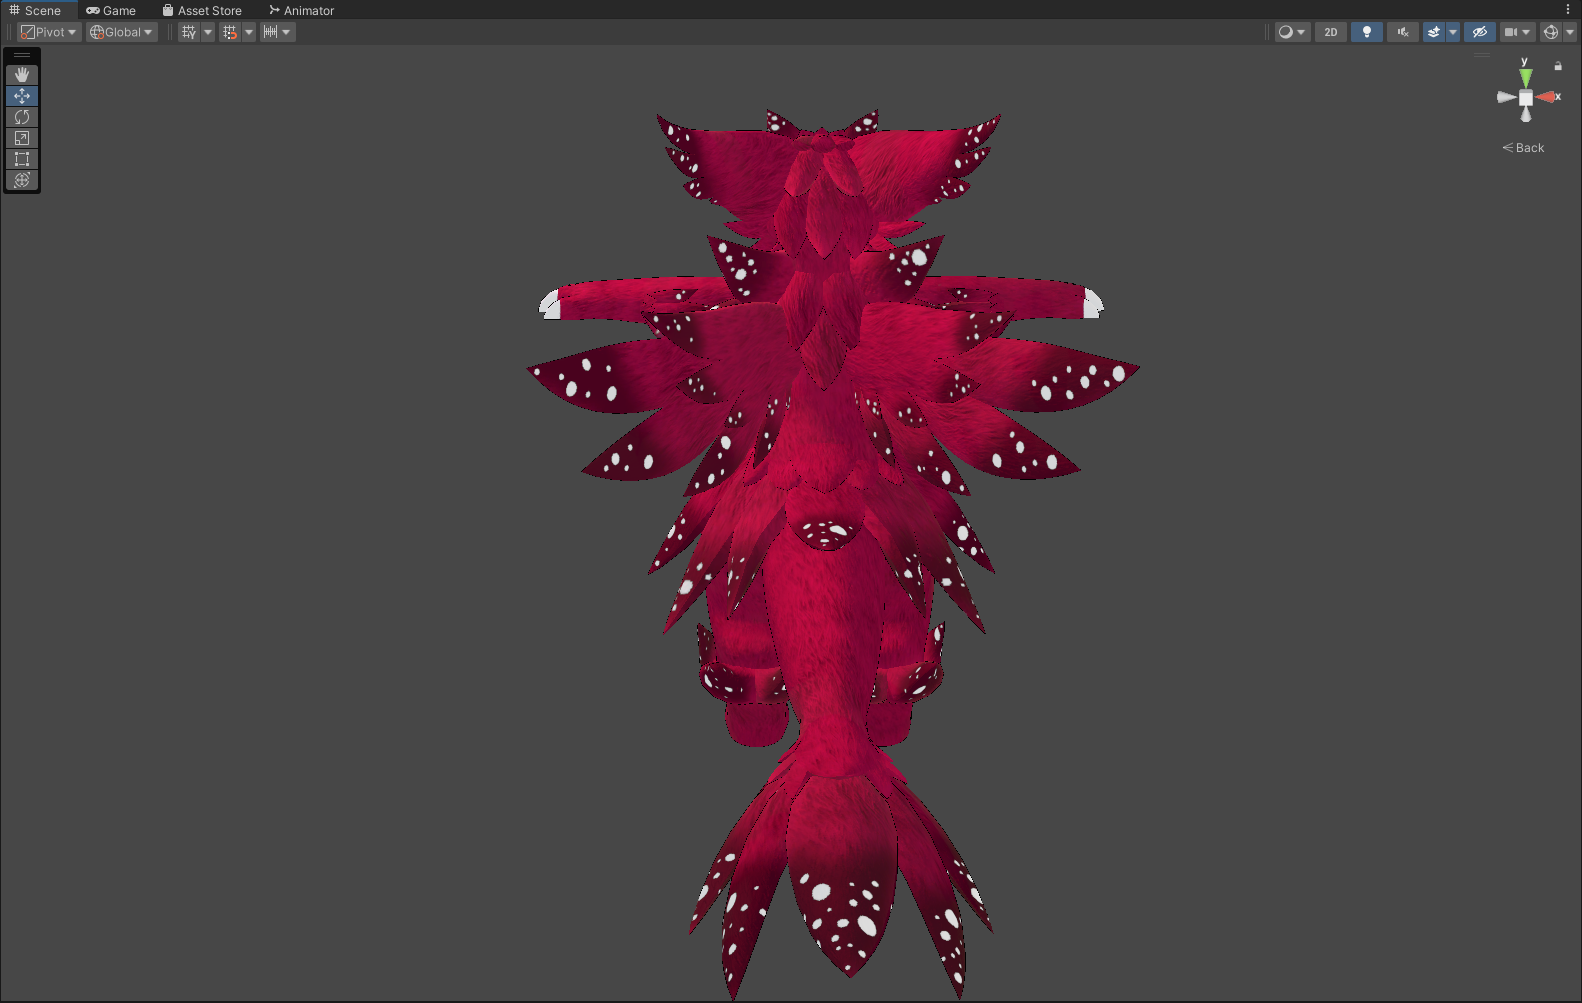
Task: Select the Rect tool
Action: [x=22, y=159]
